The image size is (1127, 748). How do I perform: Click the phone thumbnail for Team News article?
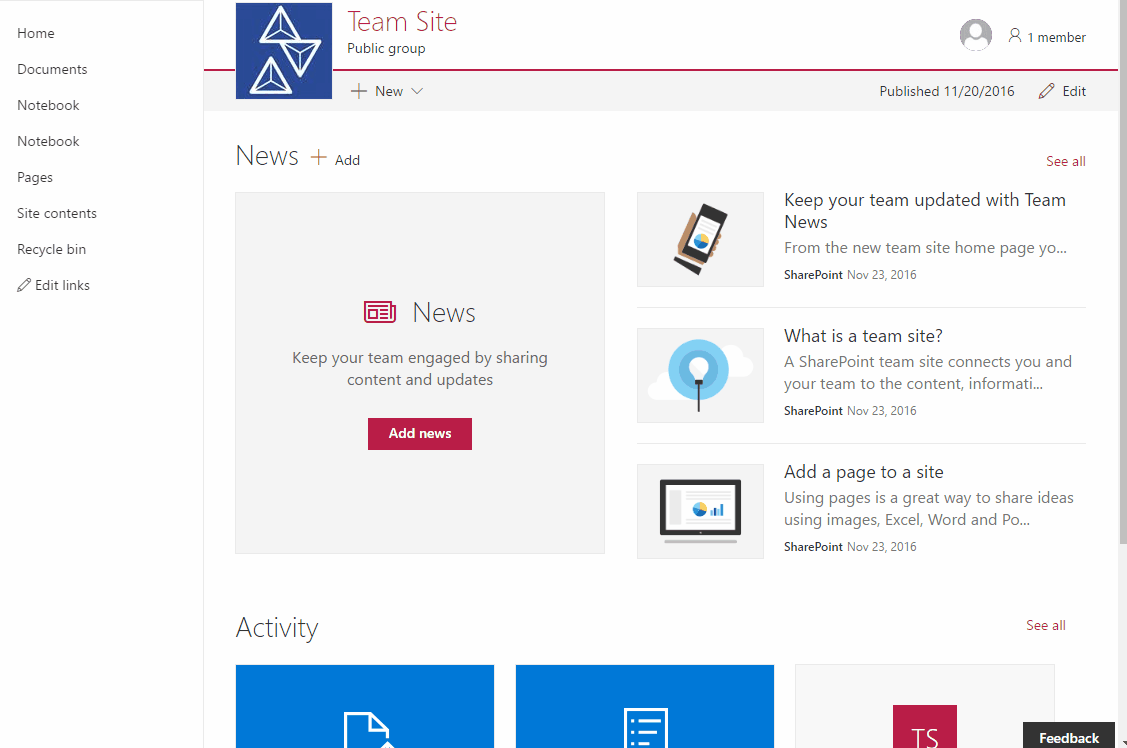coord(700,239)
